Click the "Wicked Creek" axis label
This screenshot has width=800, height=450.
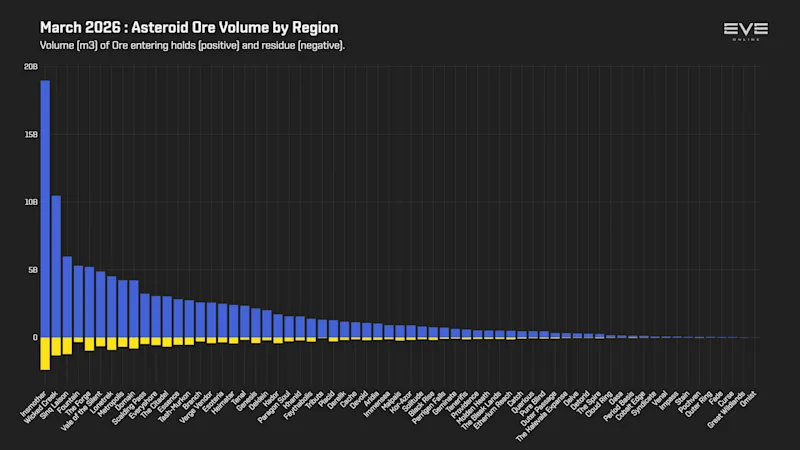(x=40, y=408)
